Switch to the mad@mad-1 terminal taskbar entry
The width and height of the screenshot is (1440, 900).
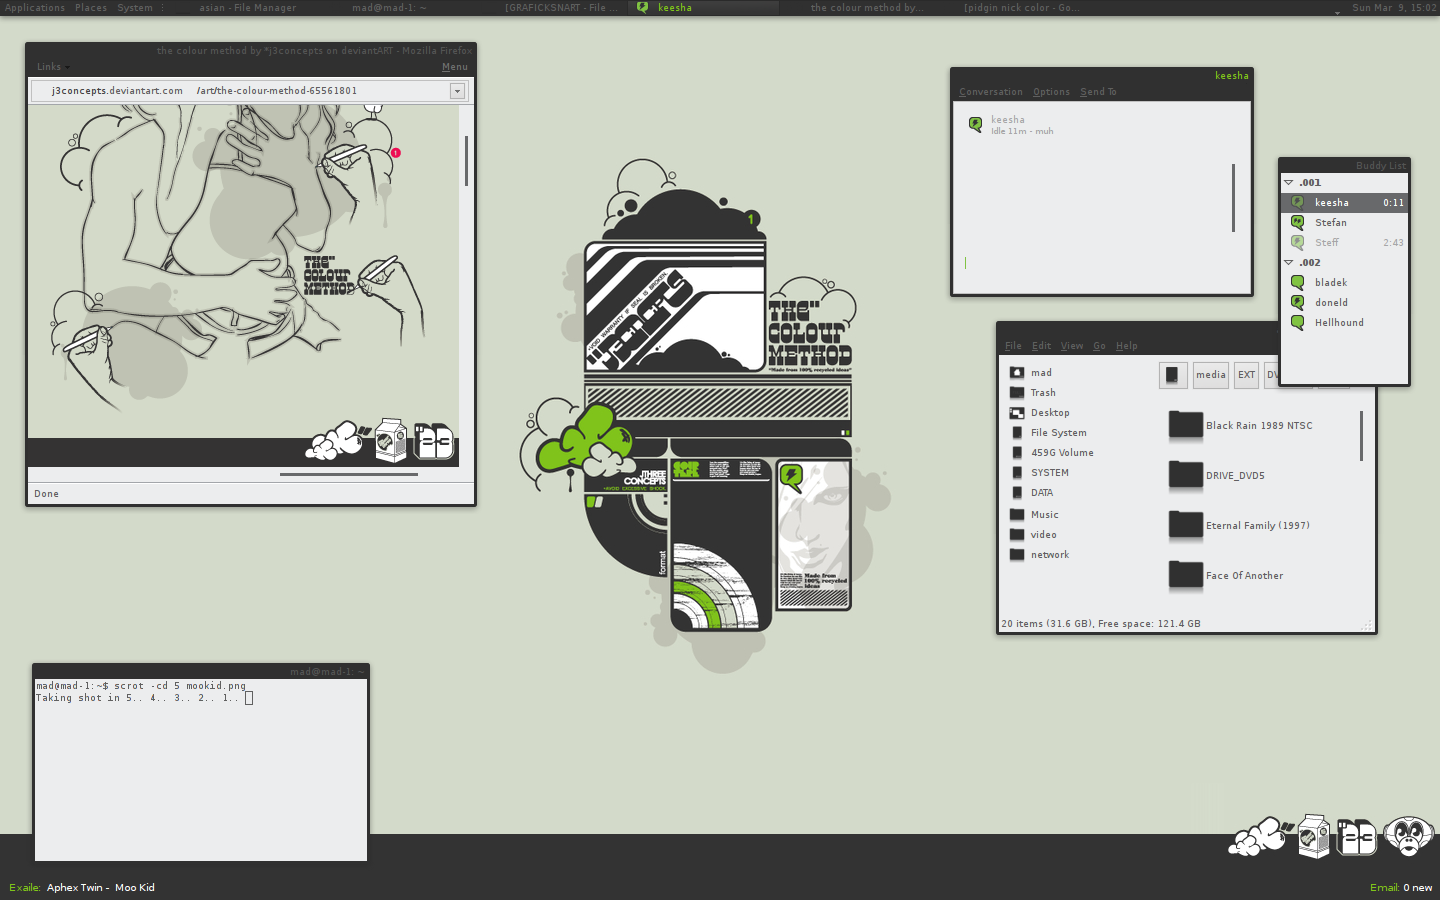coord(389,7)
